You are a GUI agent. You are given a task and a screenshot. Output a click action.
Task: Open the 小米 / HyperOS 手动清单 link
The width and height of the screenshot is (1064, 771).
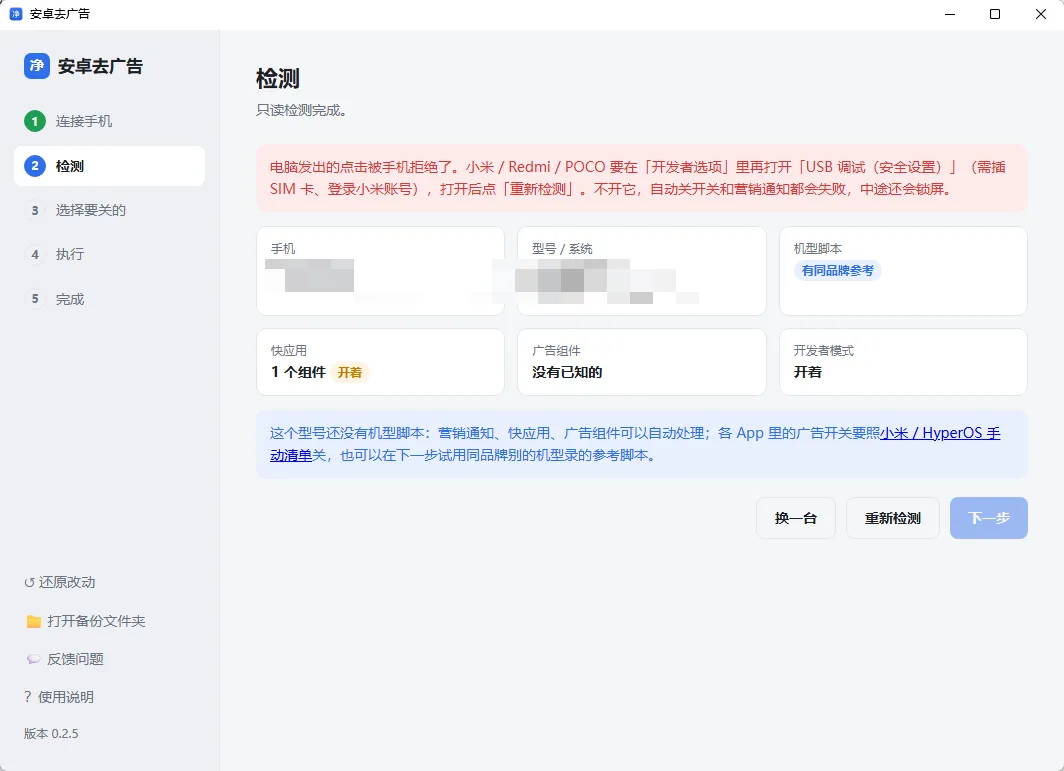[940, 433]
